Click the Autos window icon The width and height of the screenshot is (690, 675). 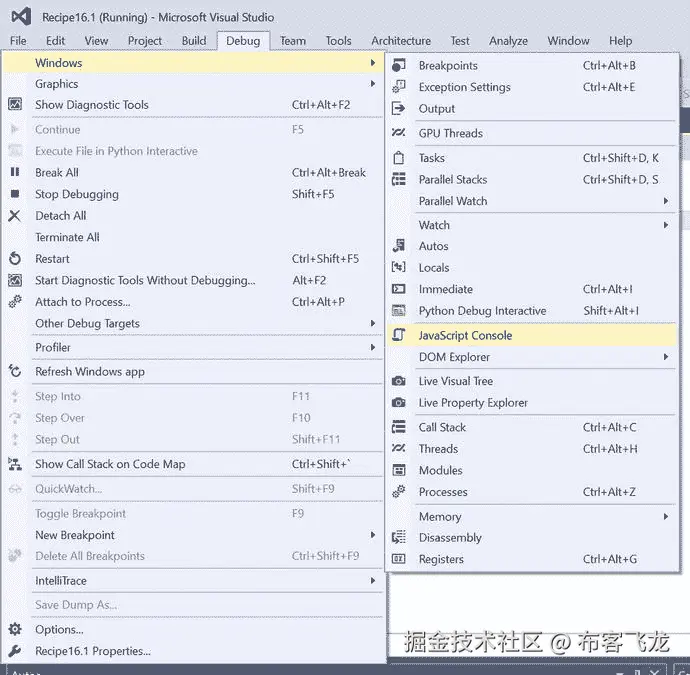pos(399,246)
